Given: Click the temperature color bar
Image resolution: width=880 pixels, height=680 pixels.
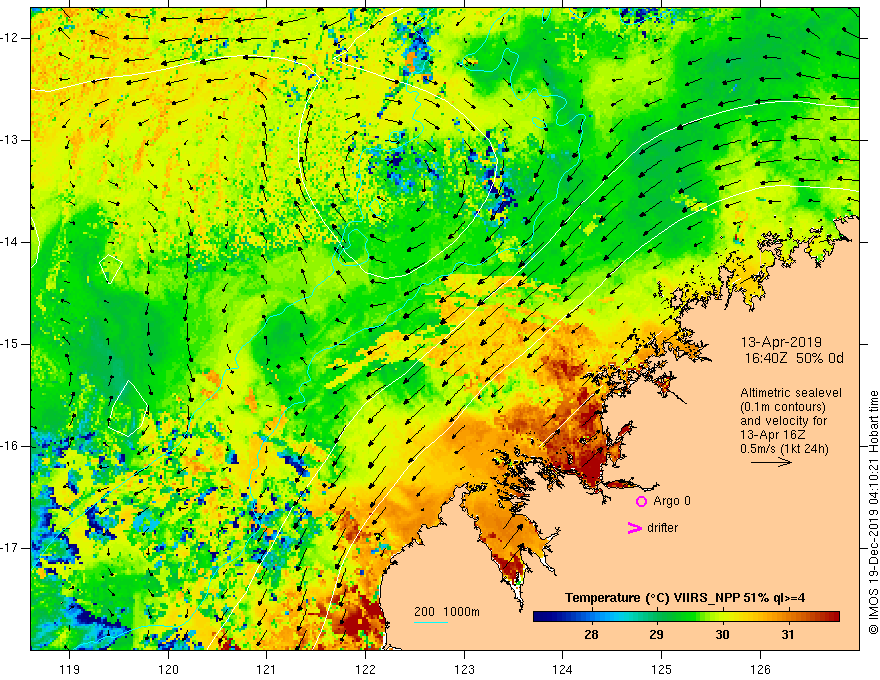Looking at the screenshot, I should coord(686,617).
